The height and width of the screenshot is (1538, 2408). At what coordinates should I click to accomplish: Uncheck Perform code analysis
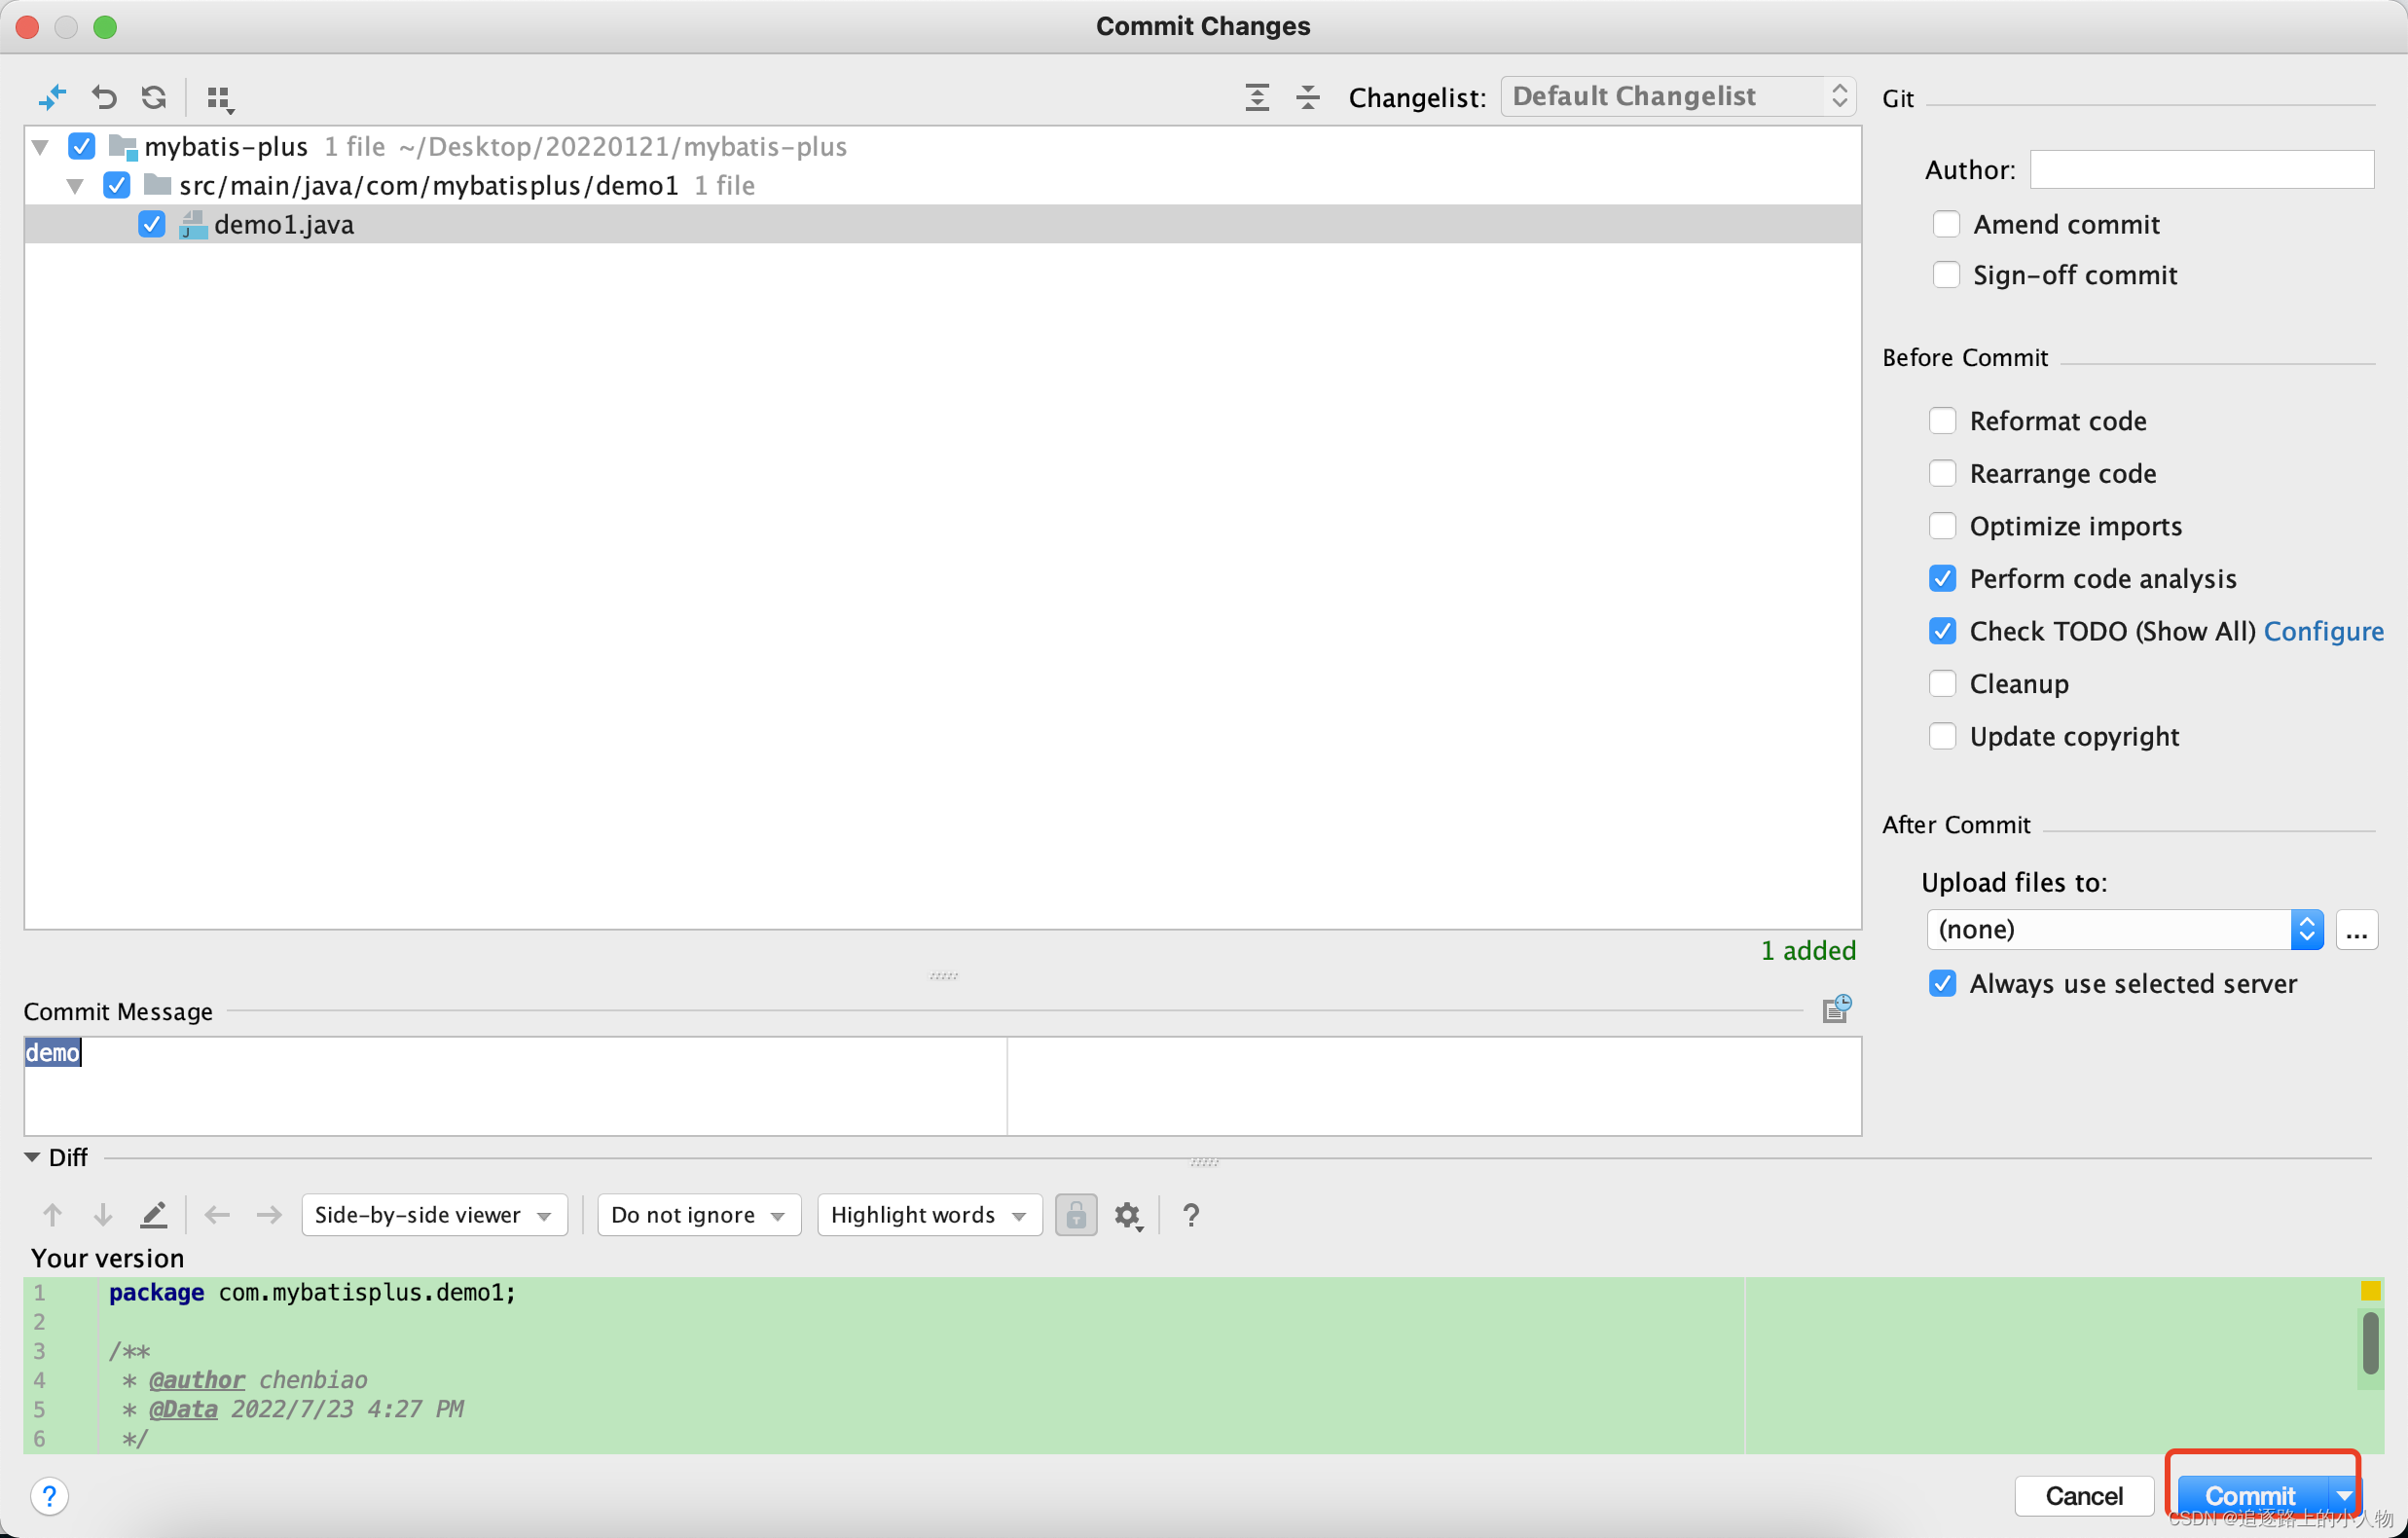pos(1942,579)
